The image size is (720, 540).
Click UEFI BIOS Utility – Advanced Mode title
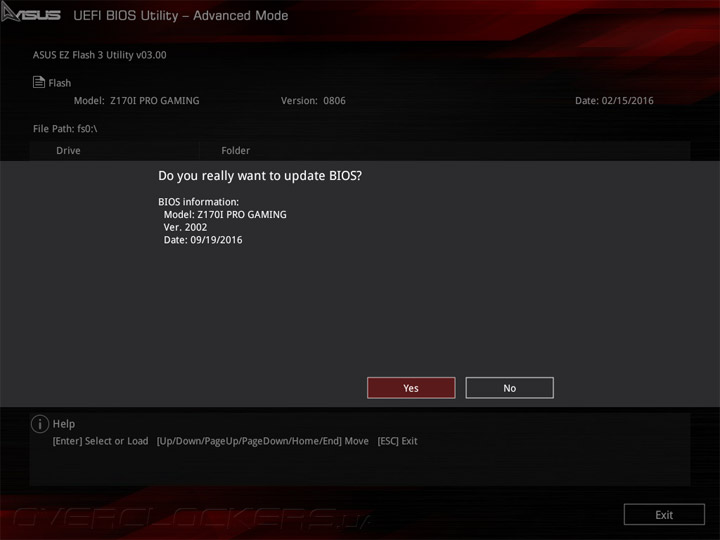[180, 16]
